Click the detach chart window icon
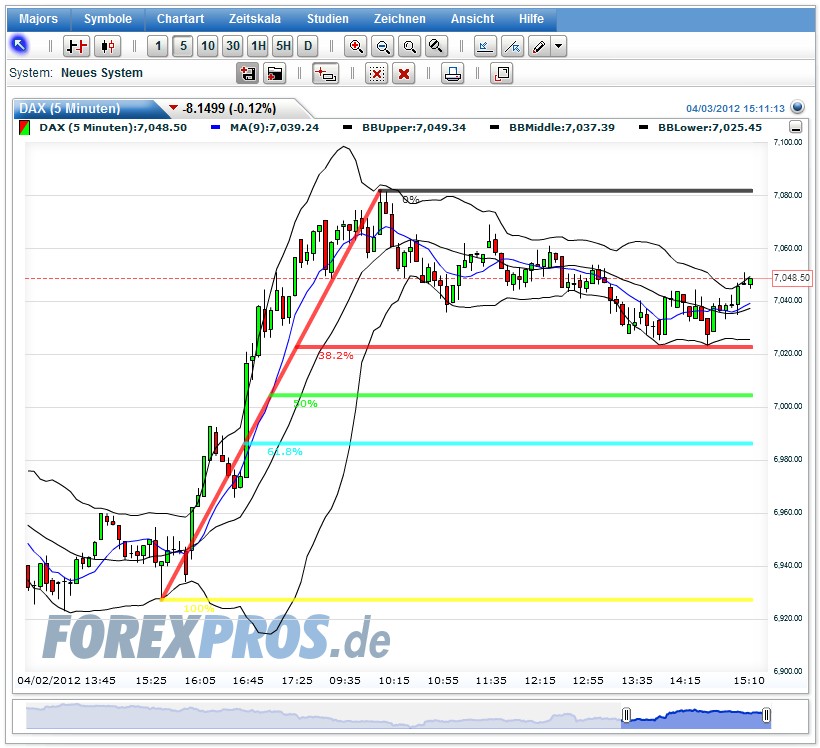This screenshot has width=820, height=748. (x=502, y=73)
